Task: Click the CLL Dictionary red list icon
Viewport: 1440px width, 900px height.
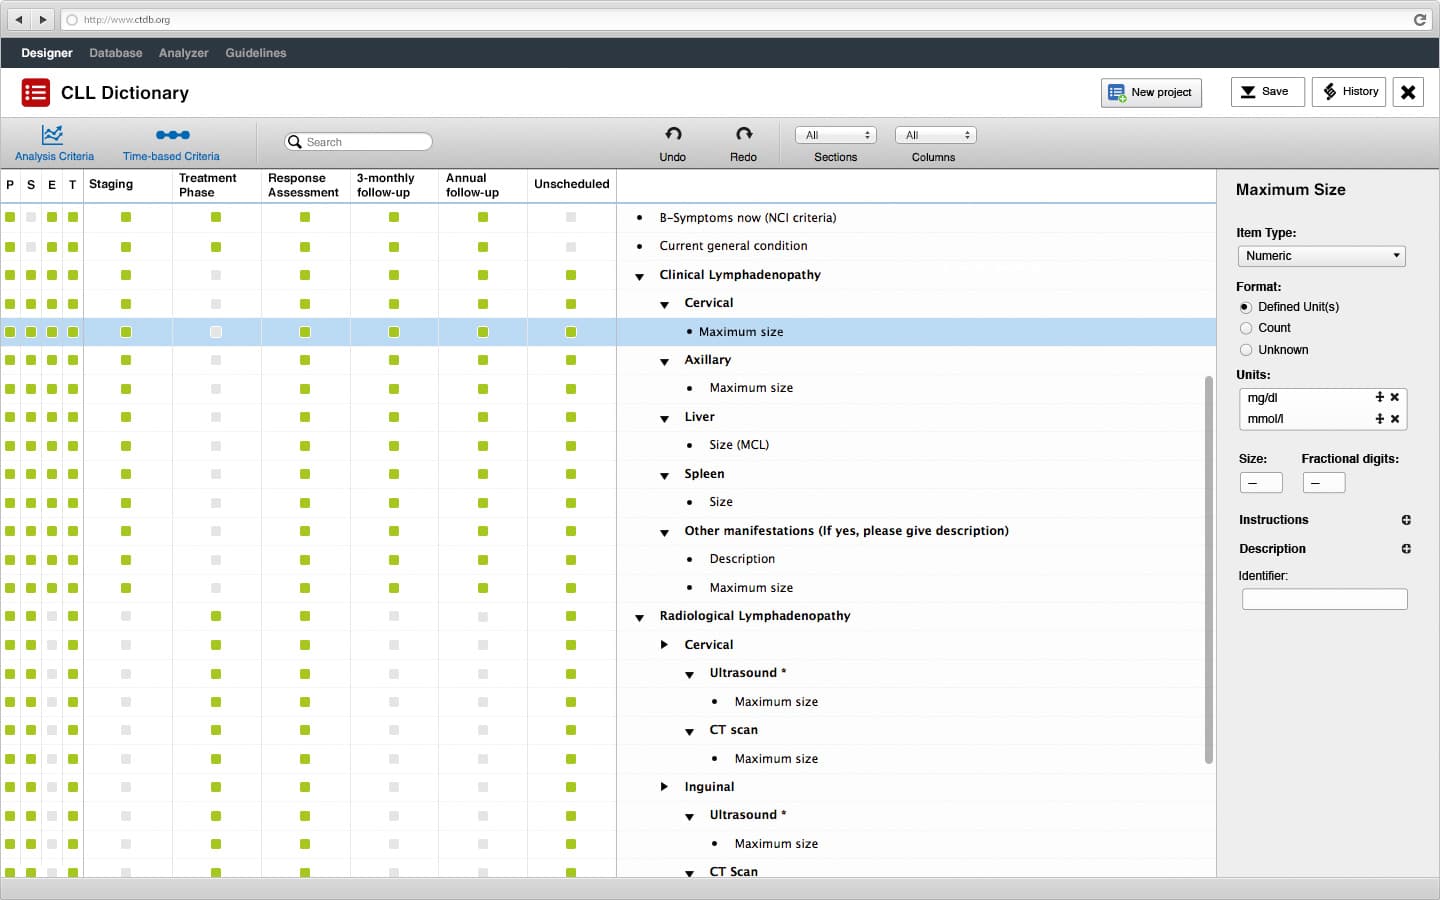Action: coord(35,93)
